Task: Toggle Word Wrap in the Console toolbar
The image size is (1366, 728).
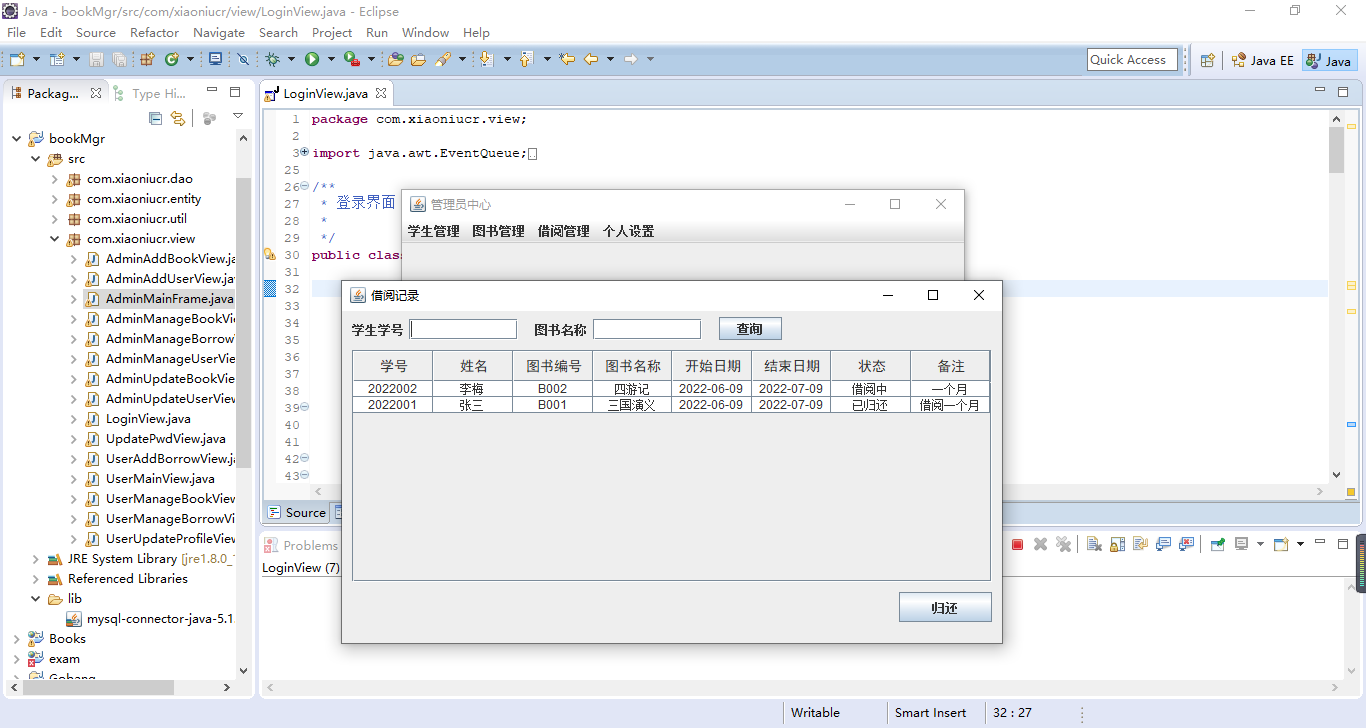Action: point(1140,544)
